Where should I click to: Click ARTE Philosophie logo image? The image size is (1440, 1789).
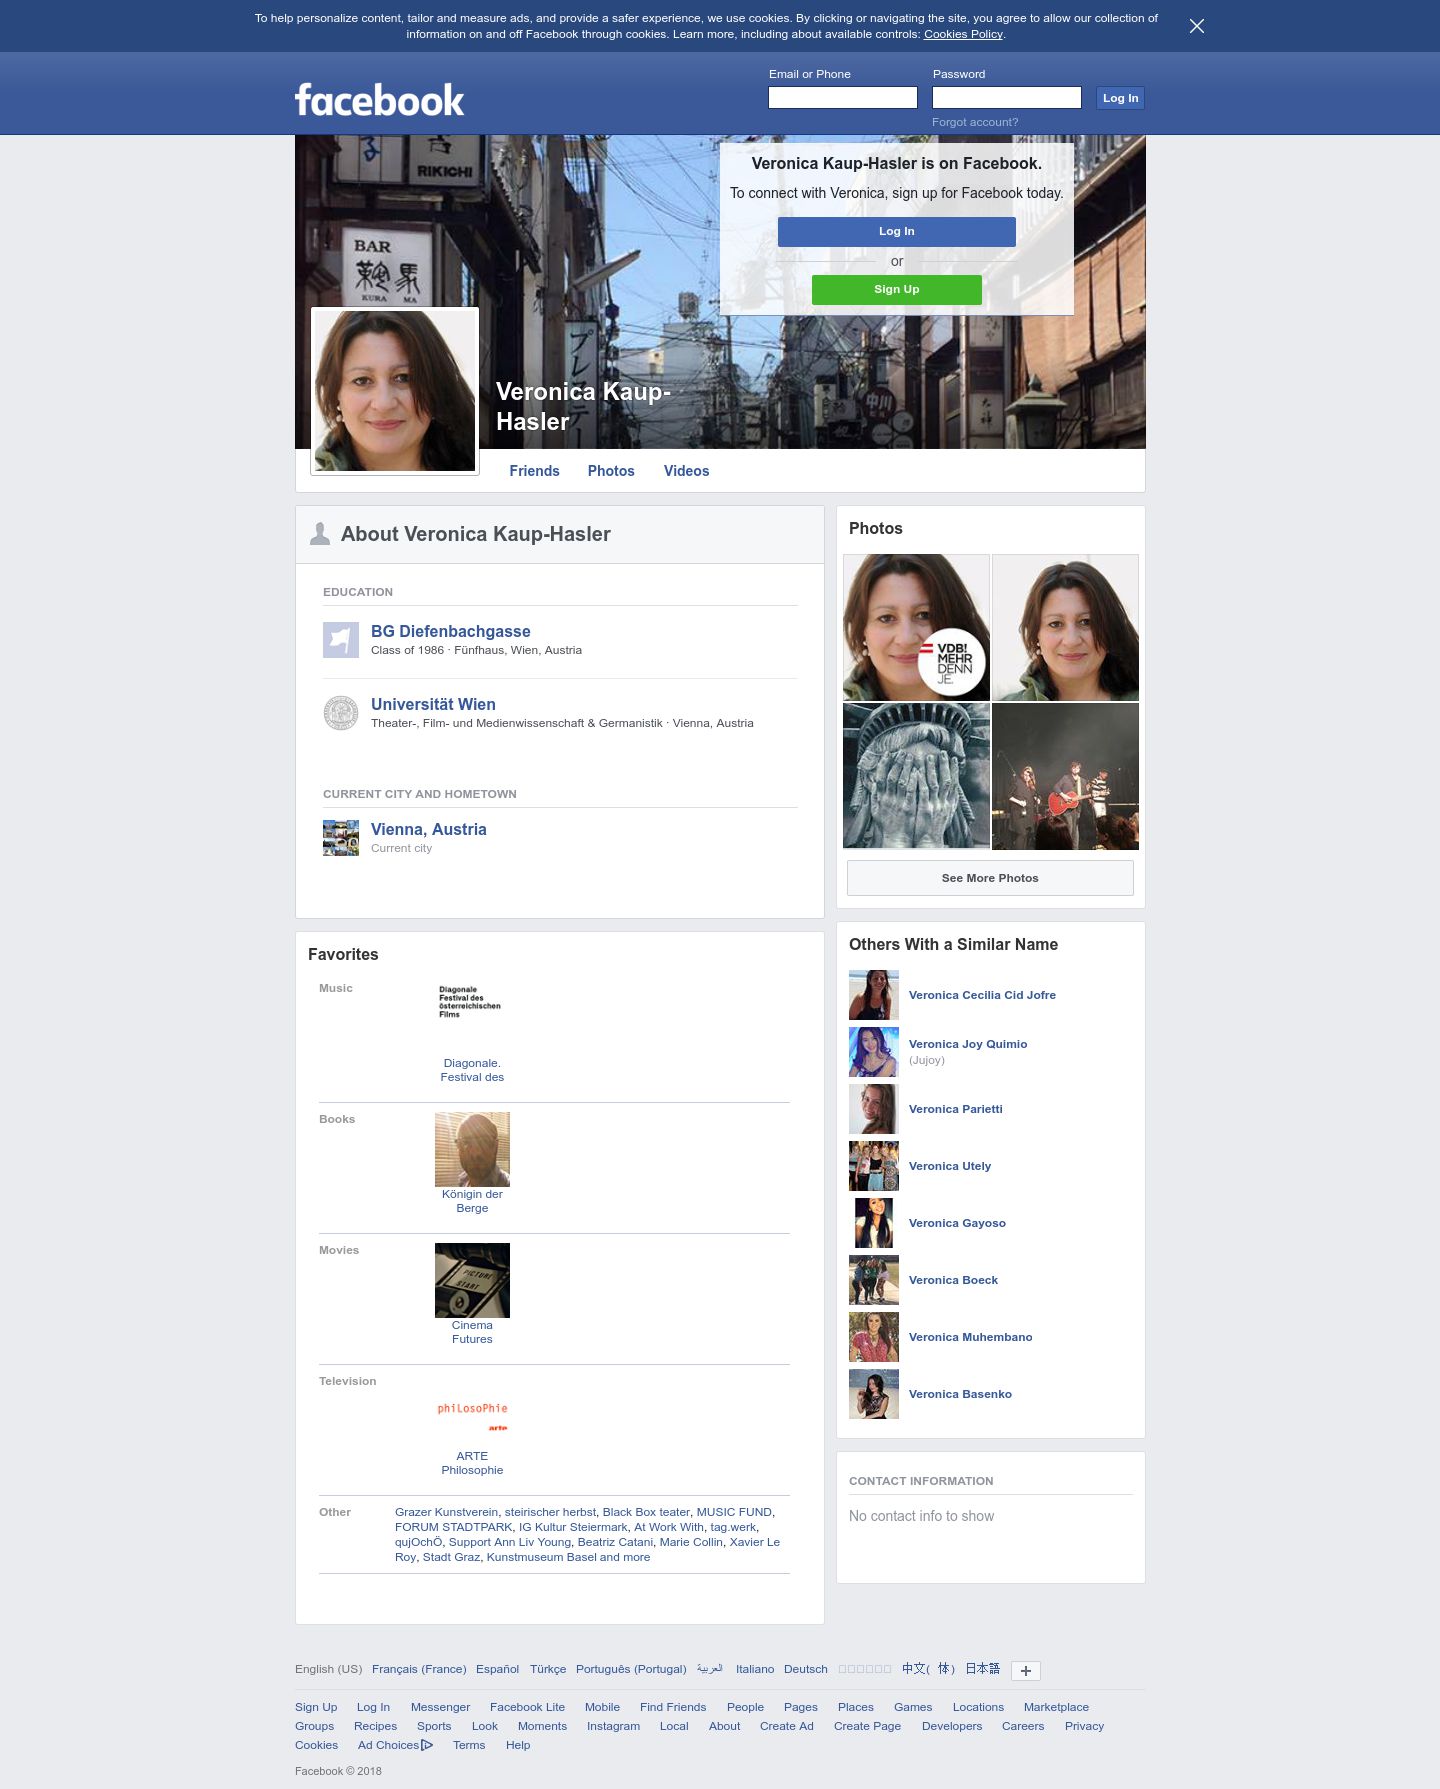click(x=472, y=1411)
